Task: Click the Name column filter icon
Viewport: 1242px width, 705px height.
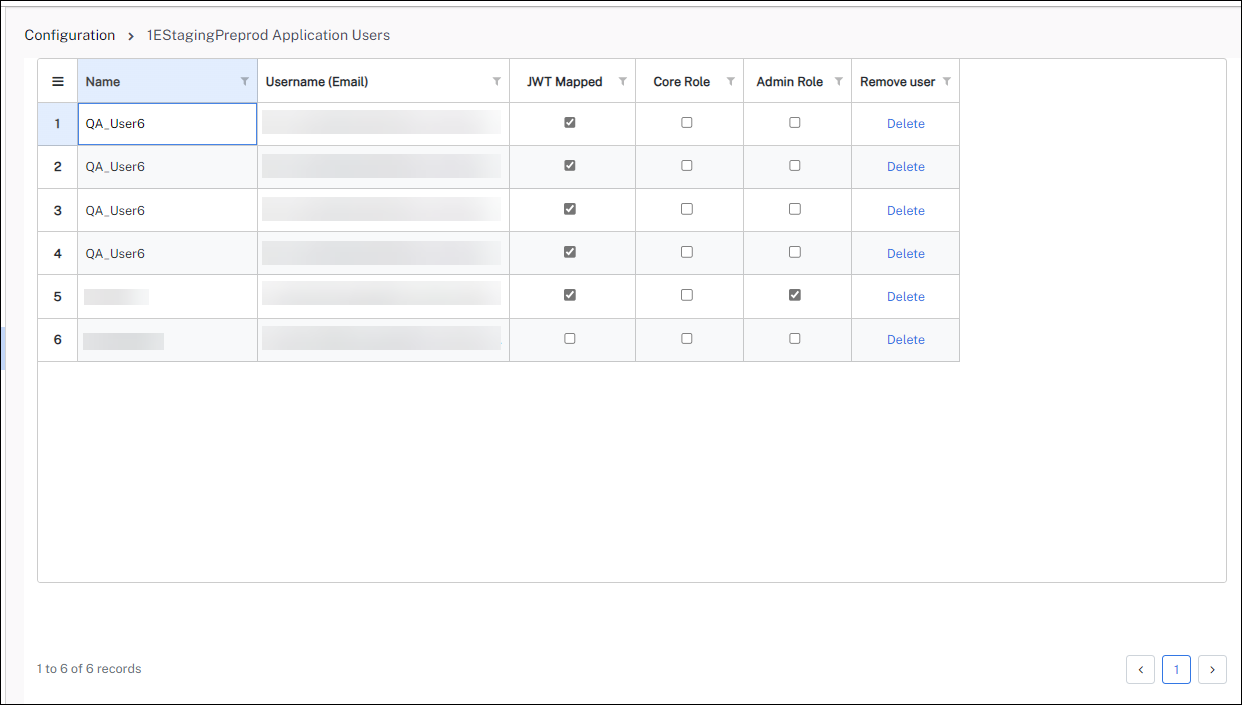Action: [x=245, y=81]
